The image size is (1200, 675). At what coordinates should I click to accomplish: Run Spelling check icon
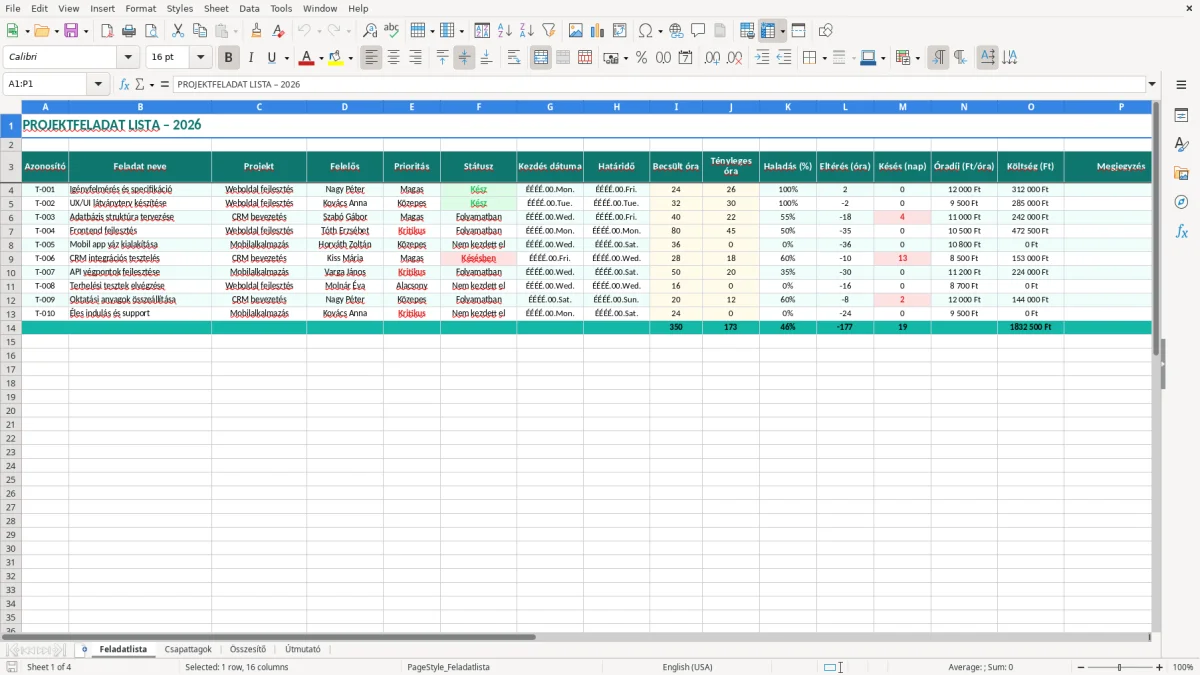coord(392,31)
